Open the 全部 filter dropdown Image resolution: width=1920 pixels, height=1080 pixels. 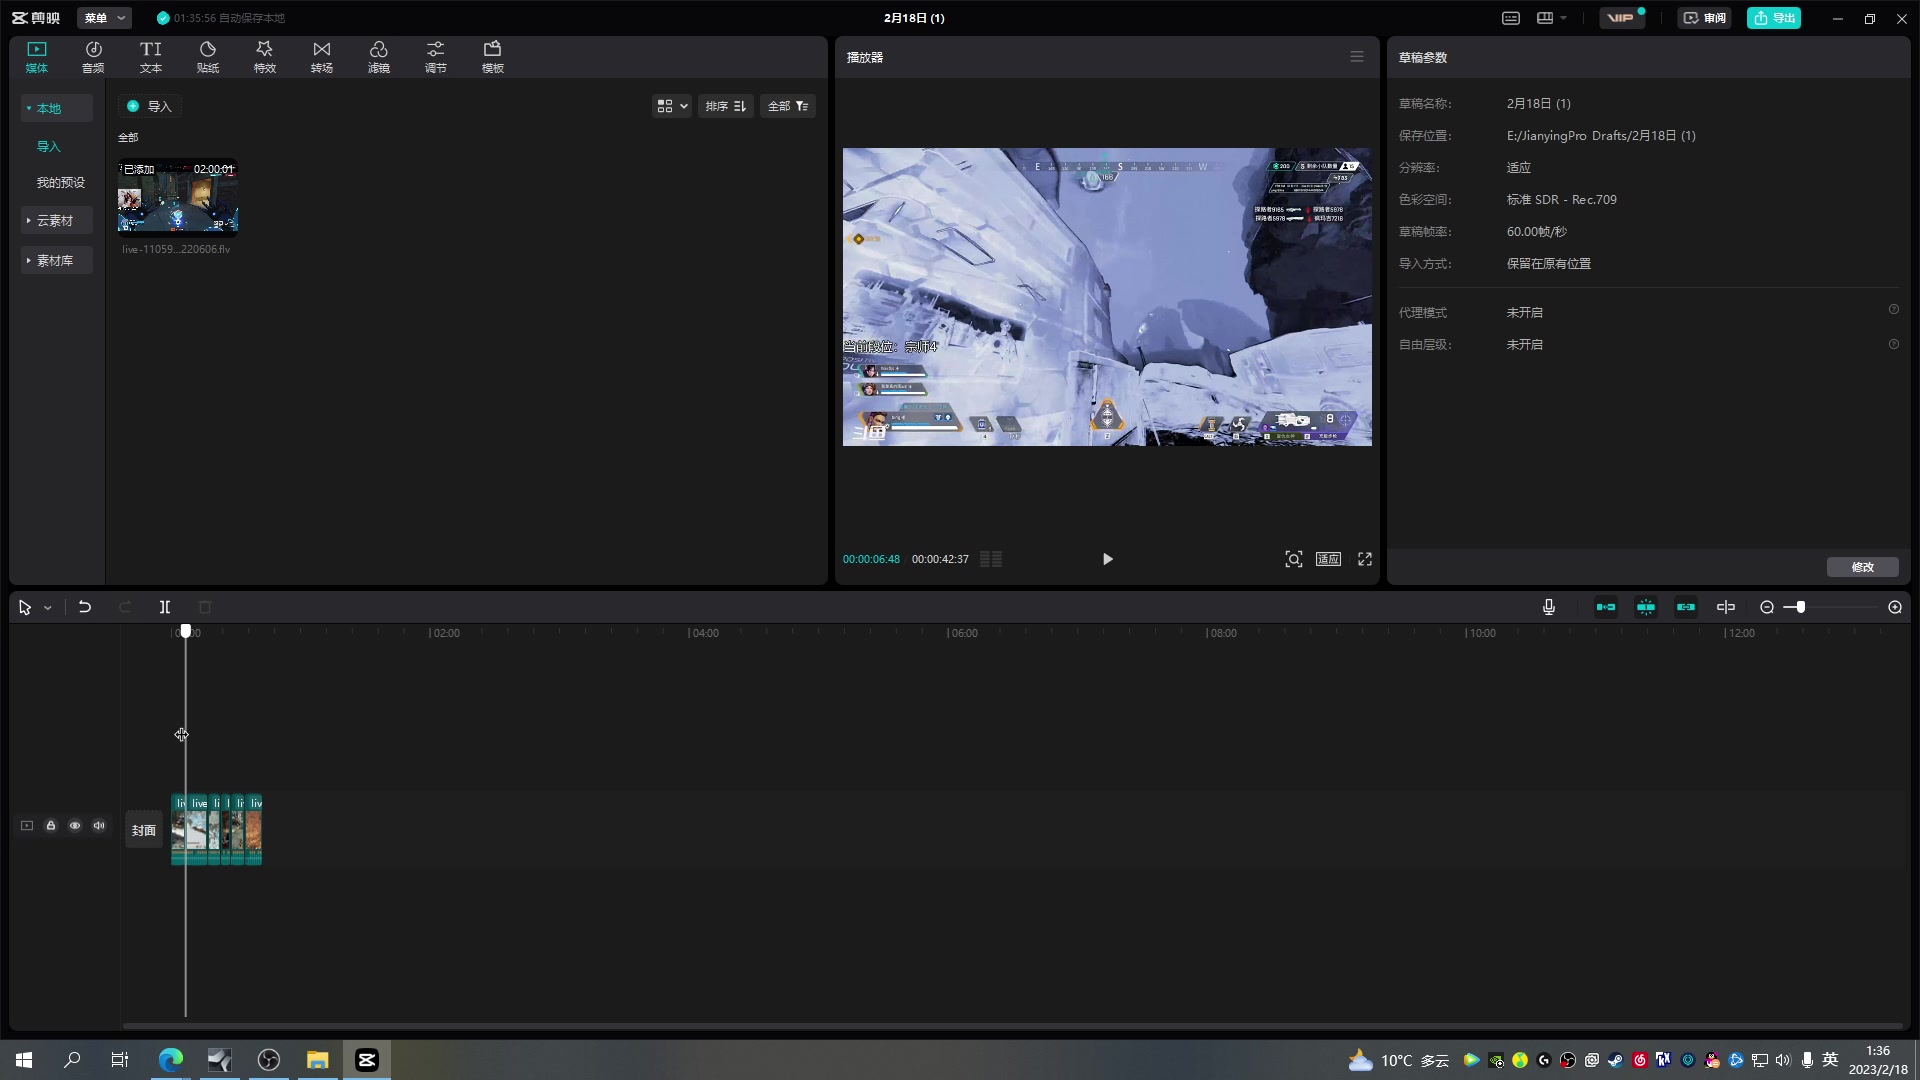point(788,106)
